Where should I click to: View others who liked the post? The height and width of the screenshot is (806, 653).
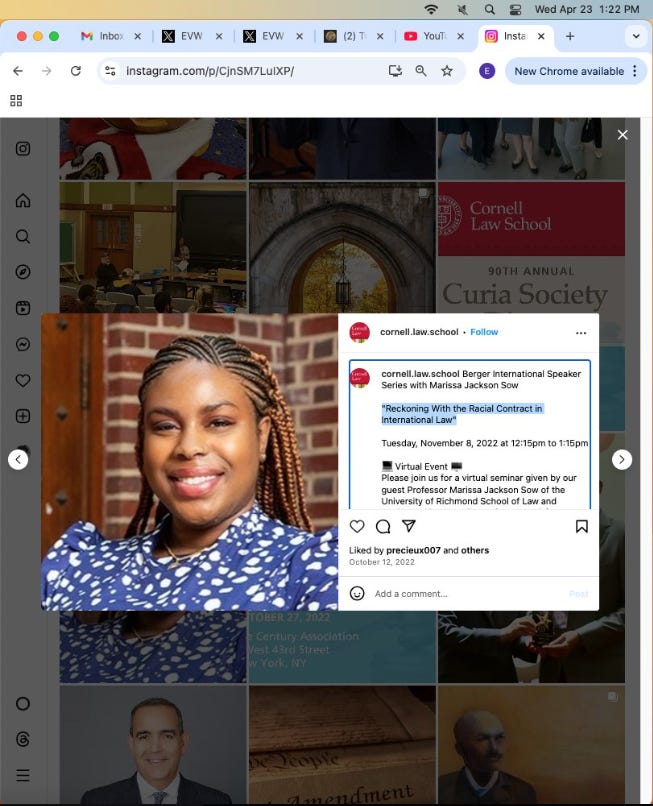[475, 550]
